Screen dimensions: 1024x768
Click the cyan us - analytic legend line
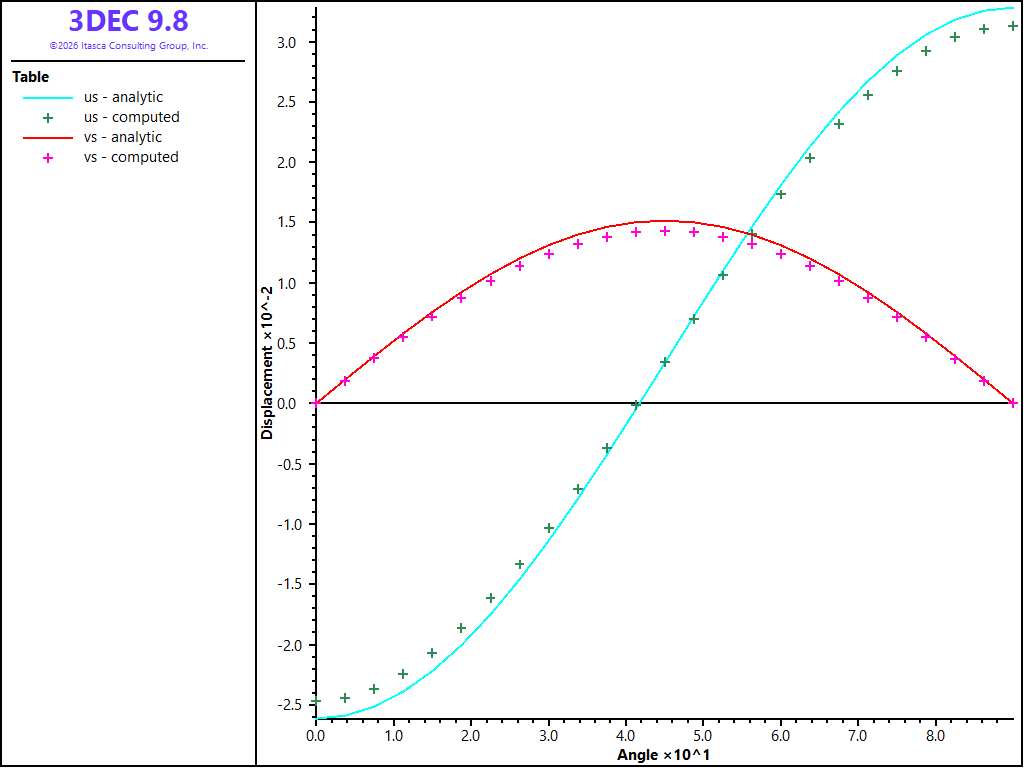tap(48, 98)
